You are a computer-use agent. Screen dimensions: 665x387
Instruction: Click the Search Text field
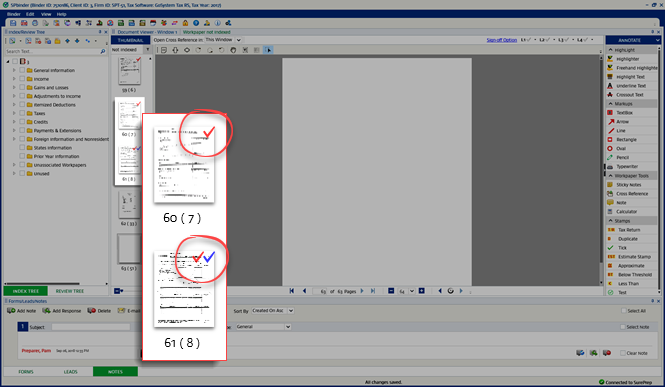[x=53, y=51]
